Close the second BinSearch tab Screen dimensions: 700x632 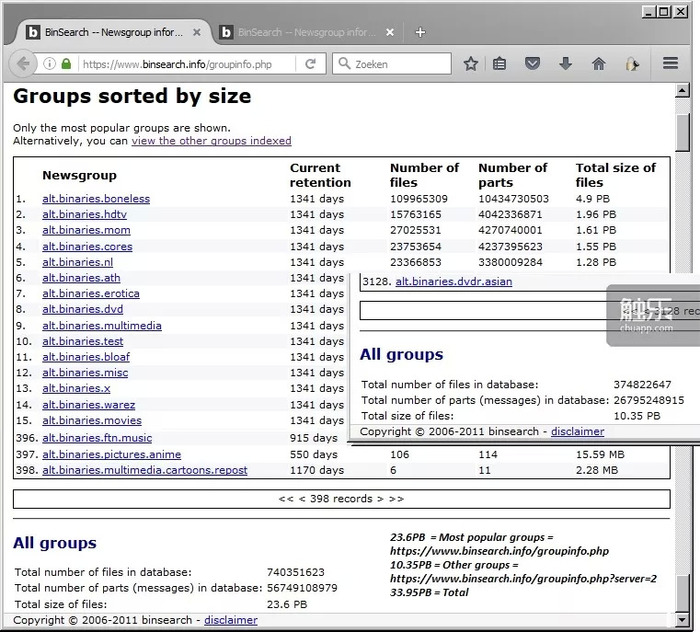(x=390, y=32)
